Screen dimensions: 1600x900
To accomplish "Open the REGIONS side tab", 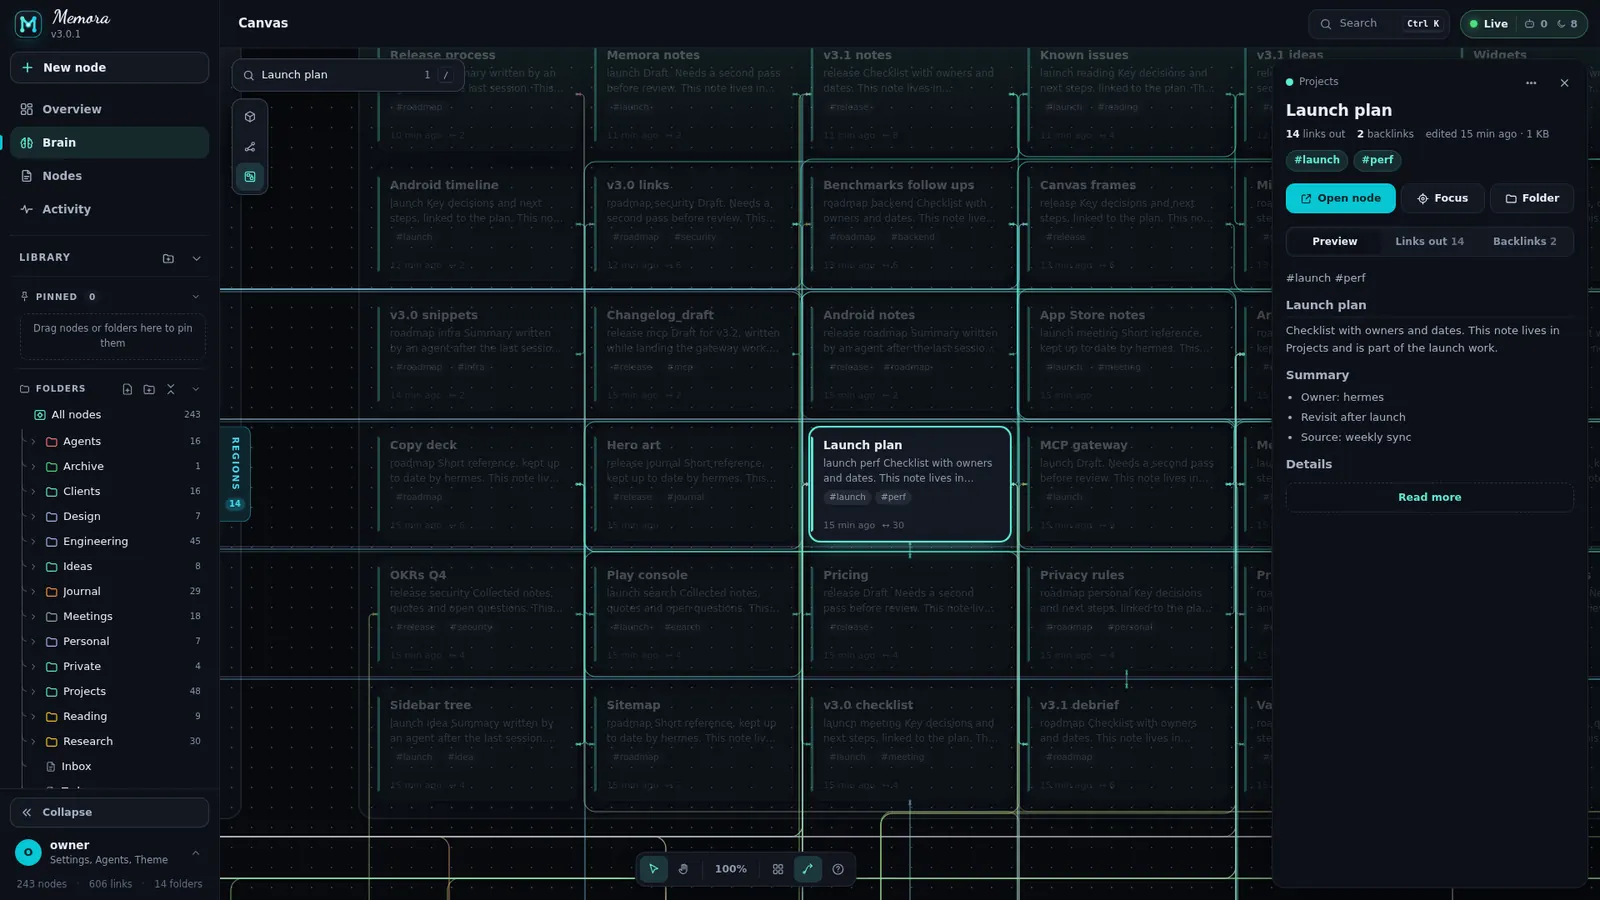I will (x=235, y=472).
